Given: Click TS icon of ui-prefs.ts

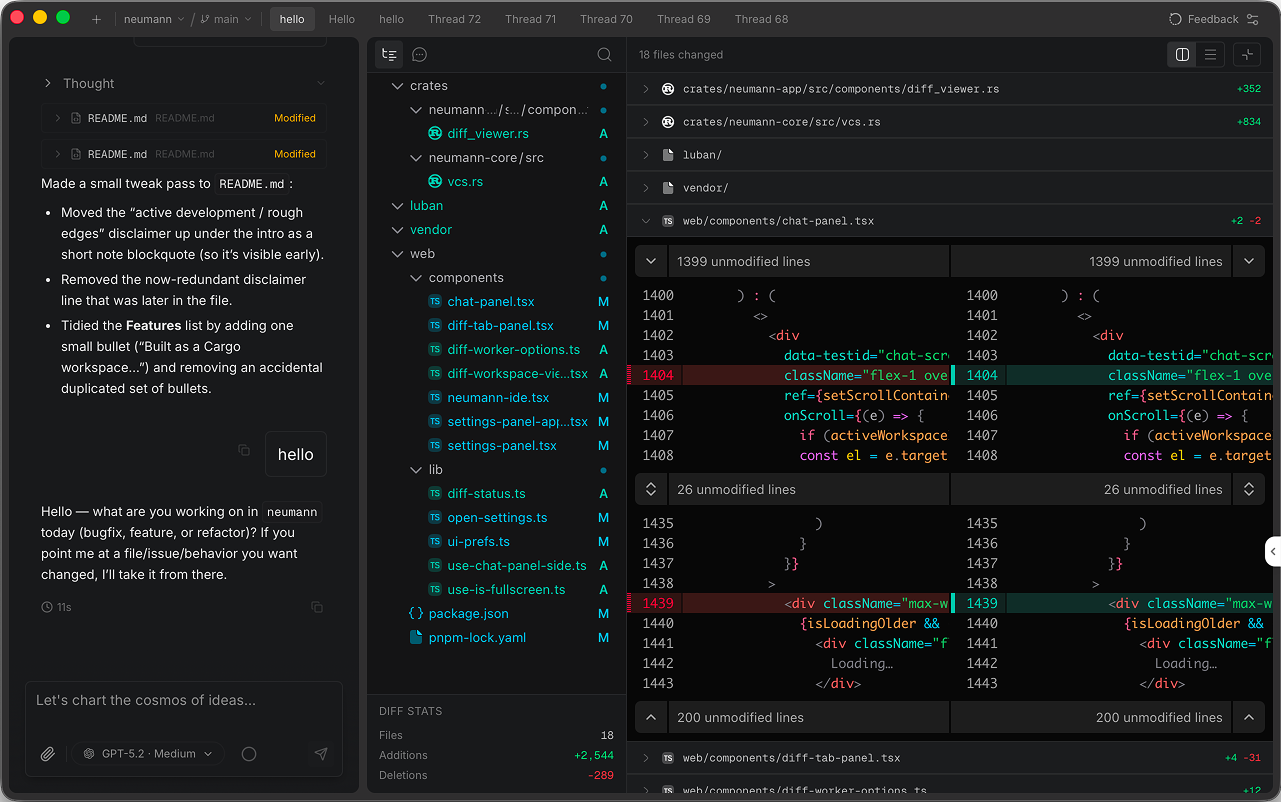Looking at the screenshot, I should pyautogui.click(x=435, y=542).
